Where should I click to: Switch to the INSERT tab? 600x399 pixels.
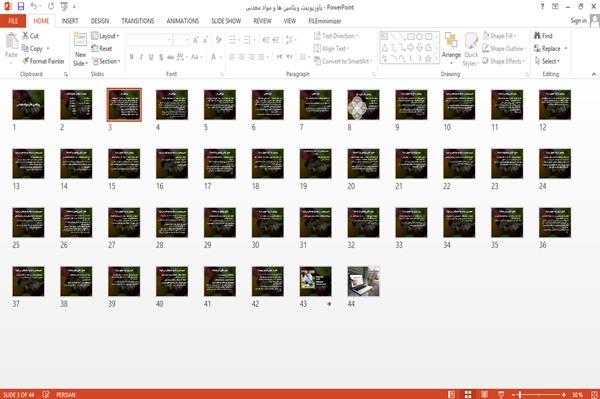tap(70, 21)
